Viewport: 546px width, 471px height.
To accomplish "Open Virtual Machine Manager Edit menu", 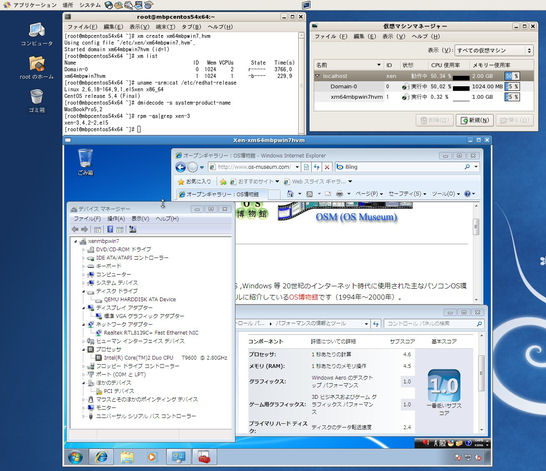I will [x=364, y=36].
